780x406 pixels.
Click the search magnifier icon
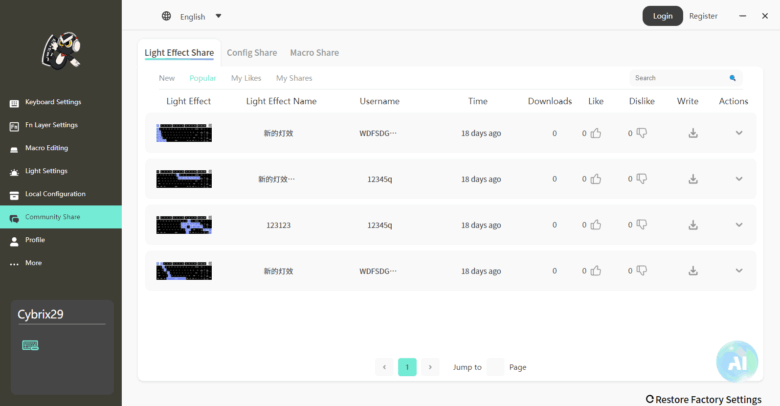pos(733,78)
